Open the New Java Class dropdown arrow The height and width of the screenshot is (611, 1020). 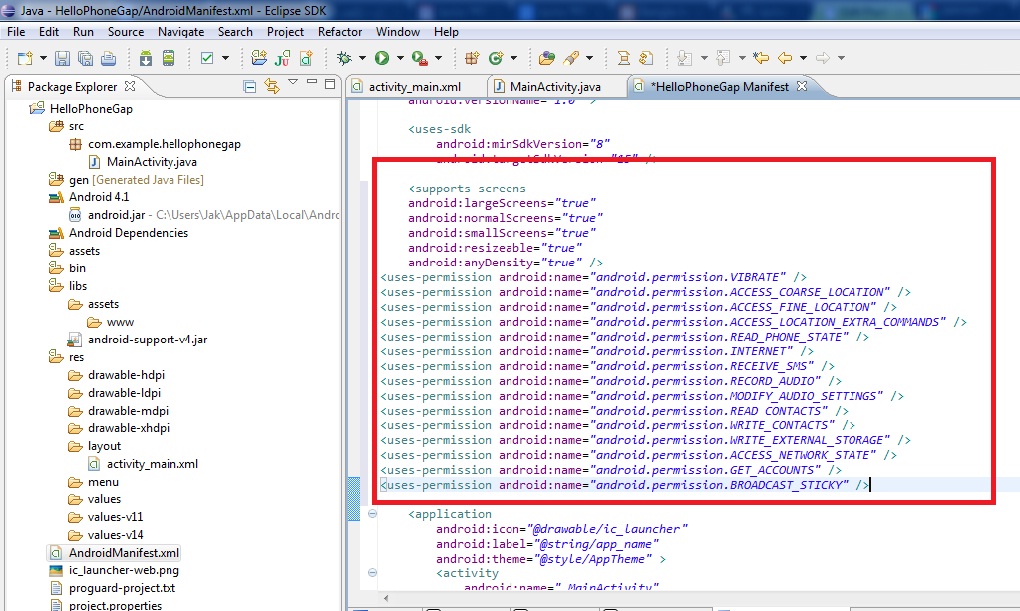click(513, 58)
